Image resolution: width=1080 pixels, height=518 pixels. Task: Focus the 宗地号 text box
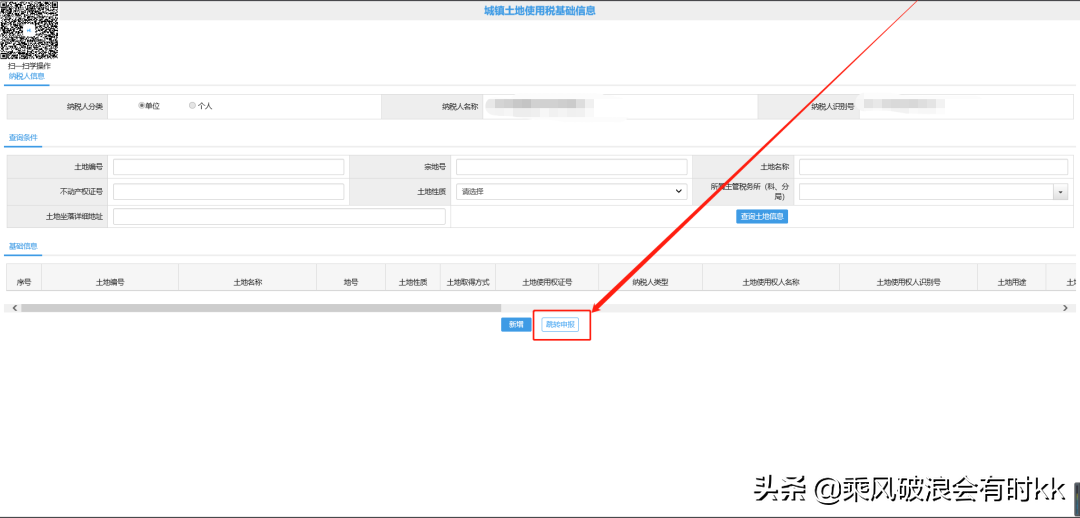(571, 167)
